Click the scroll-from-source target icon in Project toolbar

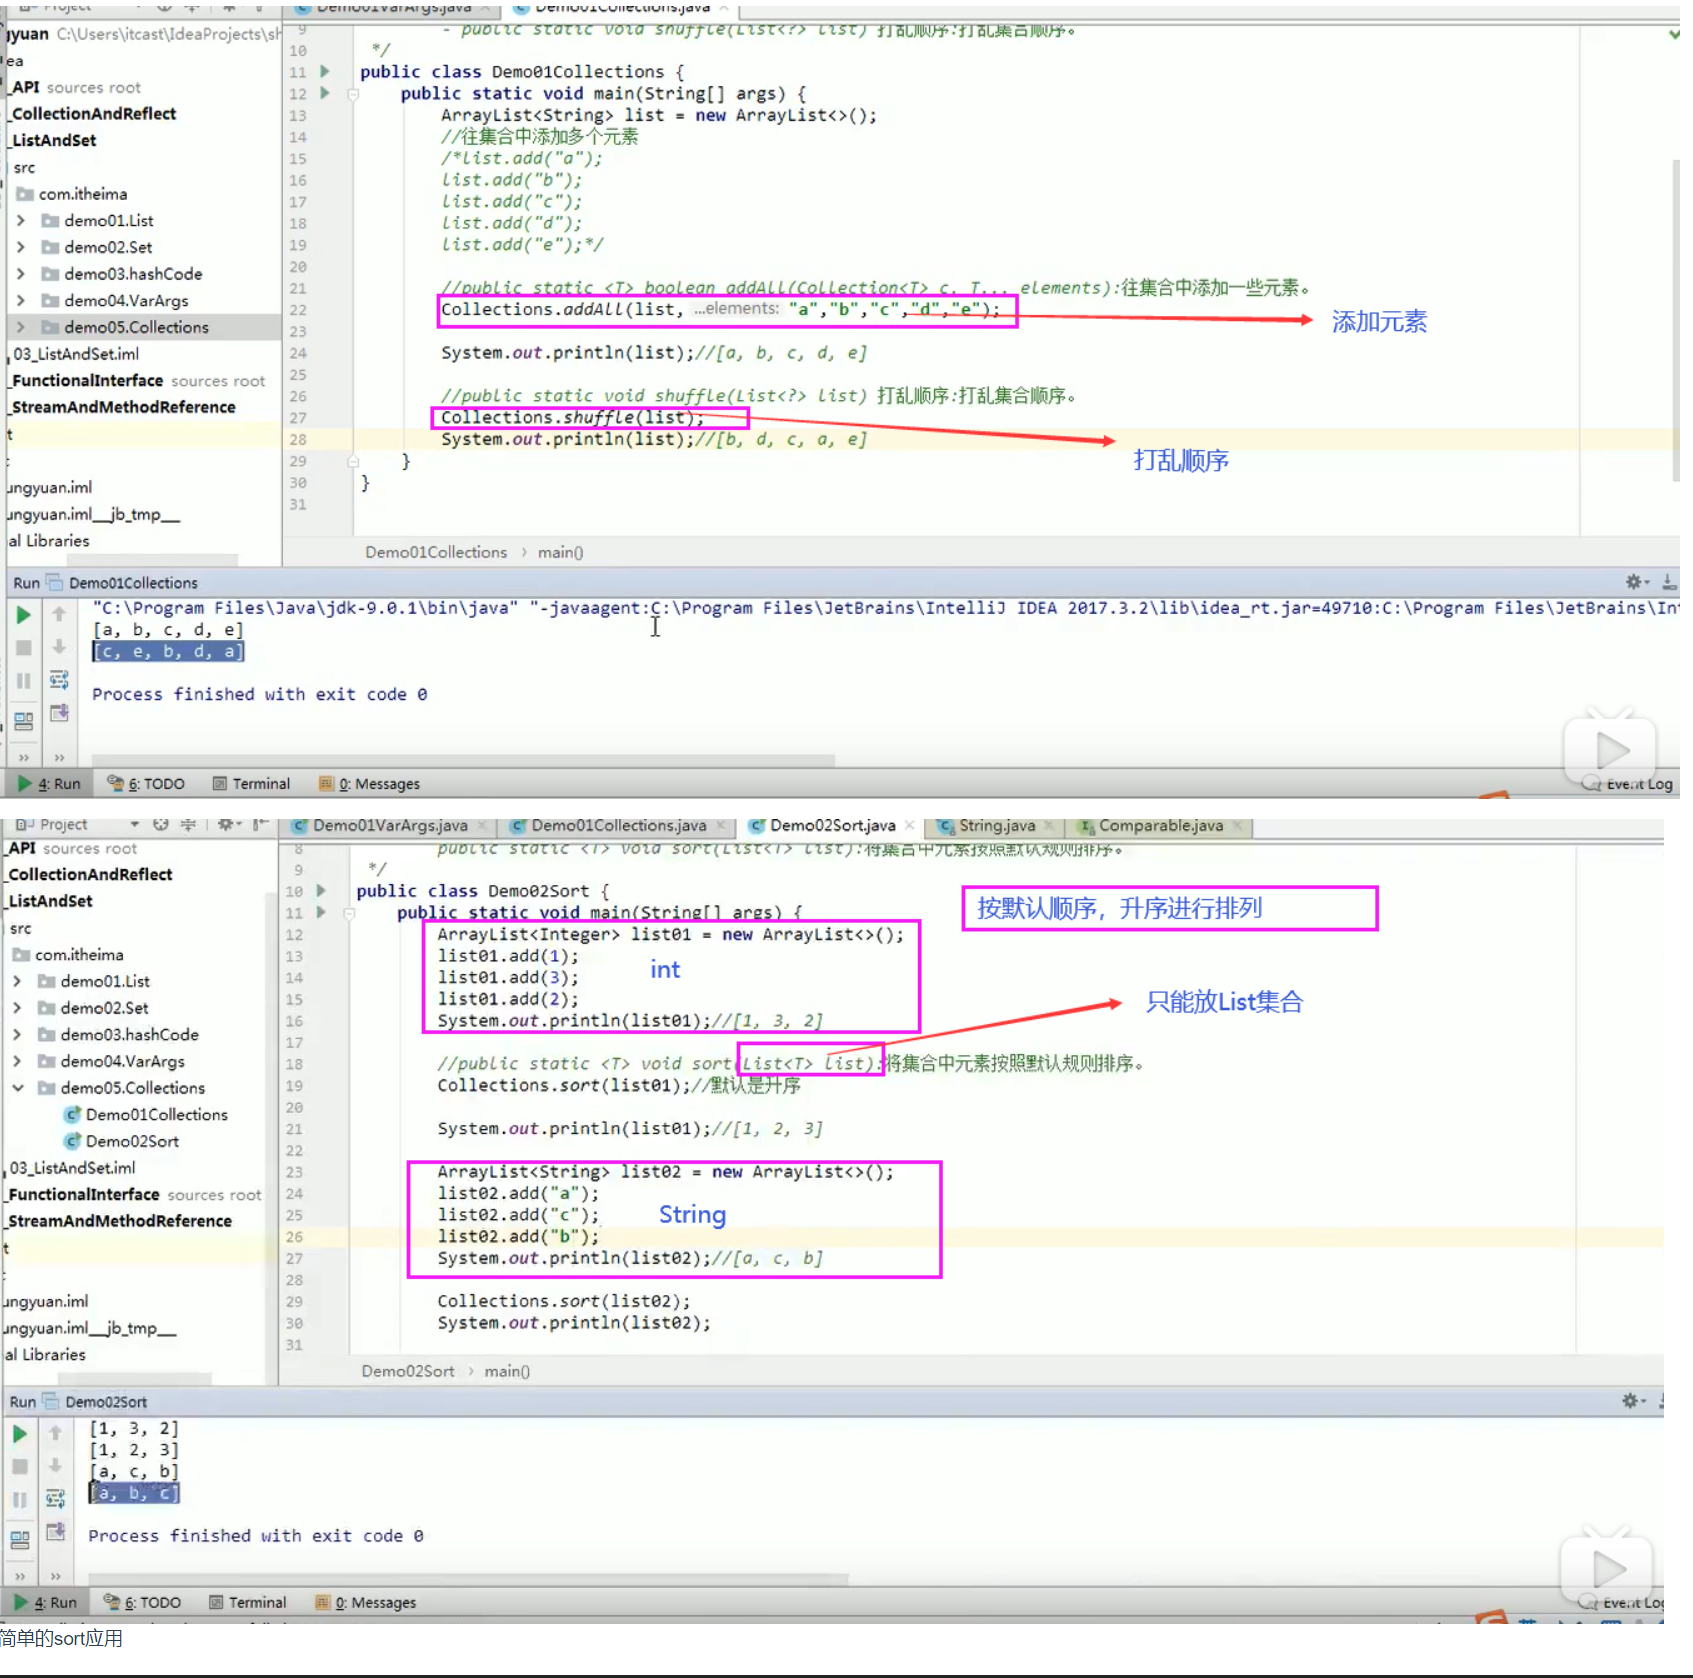161,825
